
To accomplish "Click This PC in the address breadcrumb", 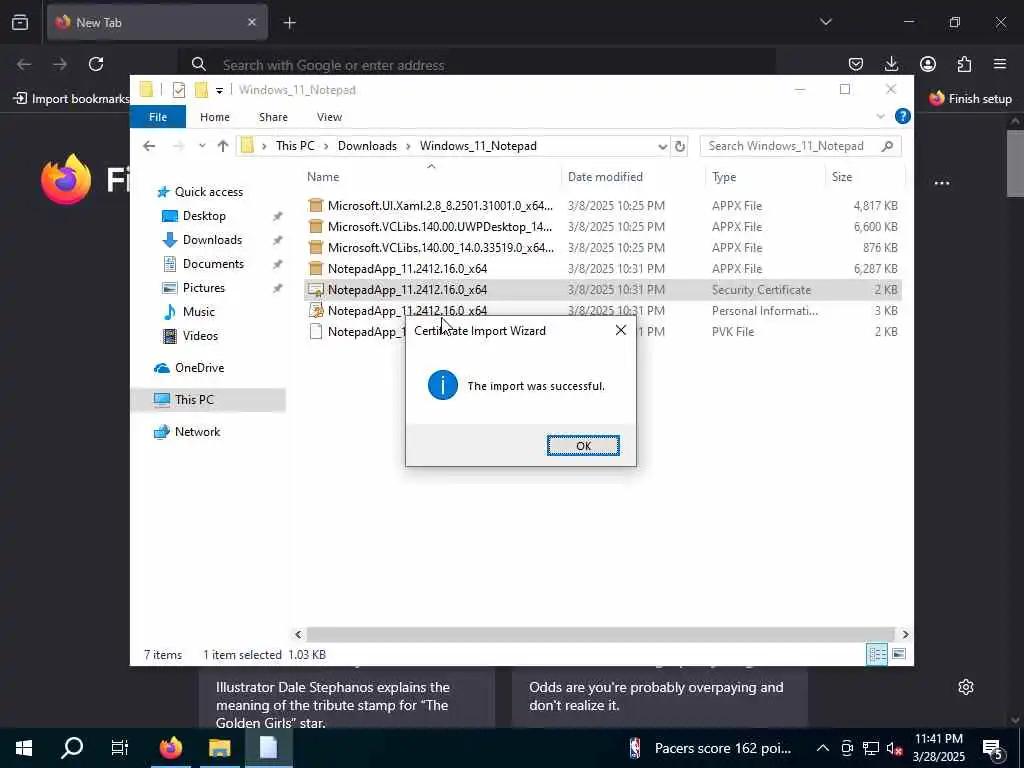I will coord(295,146).
